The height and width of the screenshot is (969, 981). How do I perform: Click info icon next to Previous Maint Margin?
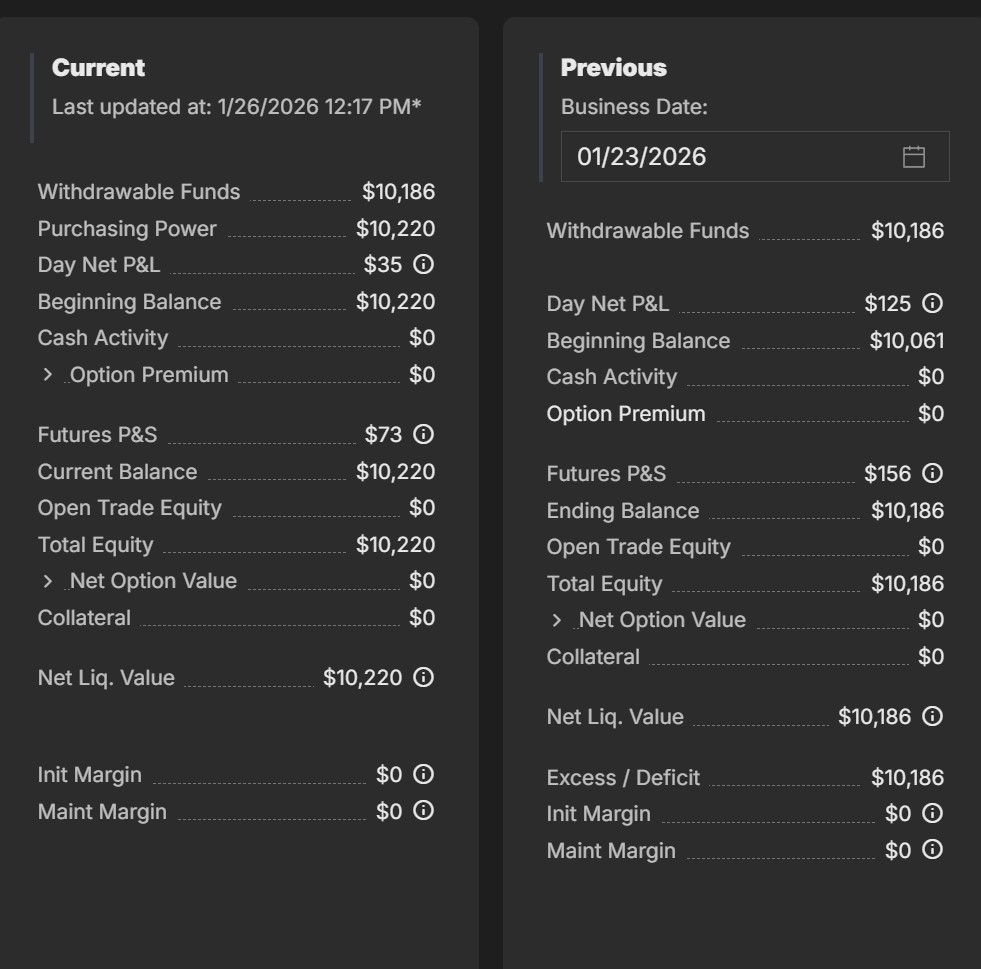[x=932, y=850]
